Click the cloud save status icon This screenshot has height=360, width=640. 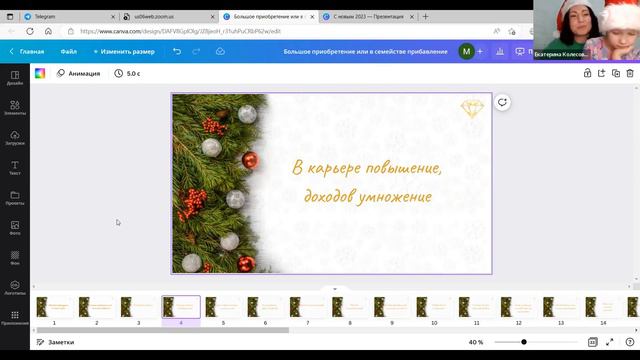[220, 51]
